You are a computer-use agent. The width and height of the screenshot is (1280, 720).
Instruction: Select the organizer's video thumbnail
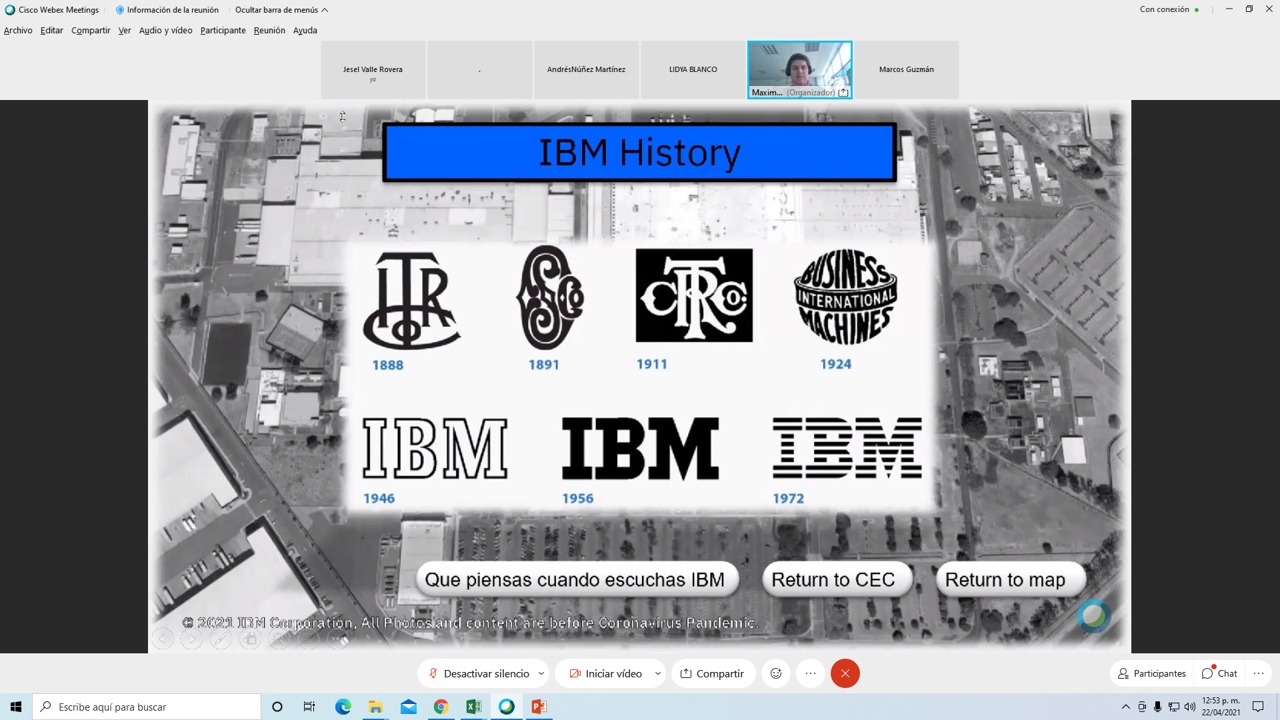point(800,70)
